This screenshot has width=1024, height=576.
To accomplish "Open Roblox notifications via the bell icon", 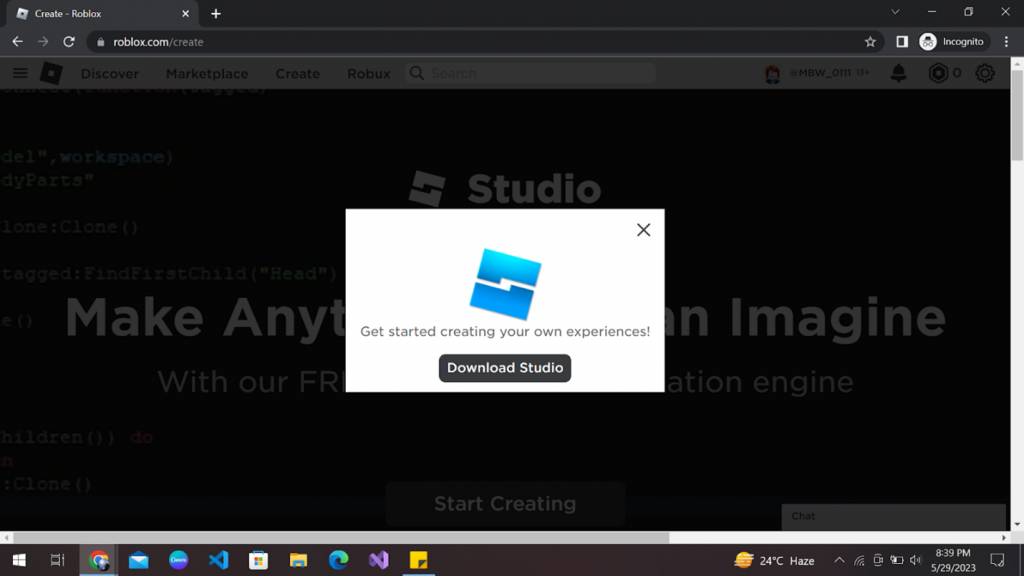I will tap(898, 73).
